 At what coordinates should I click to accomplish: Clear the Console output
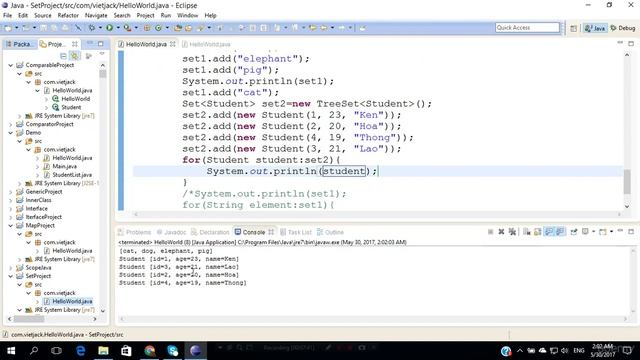[527, 232]
